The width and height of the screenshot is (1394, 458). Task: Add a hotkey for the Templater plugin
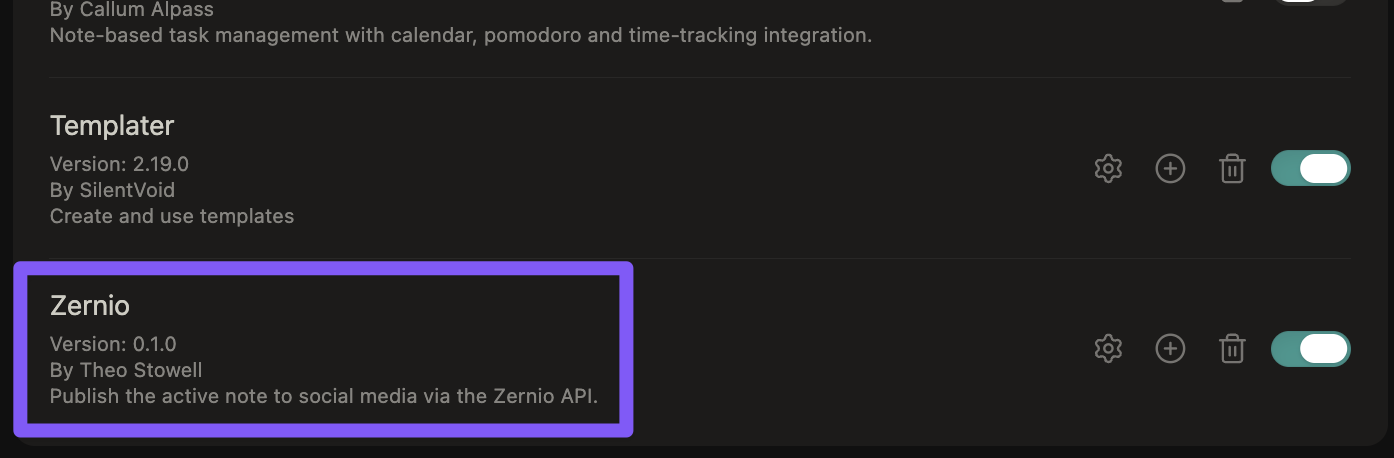[1170, 169]
